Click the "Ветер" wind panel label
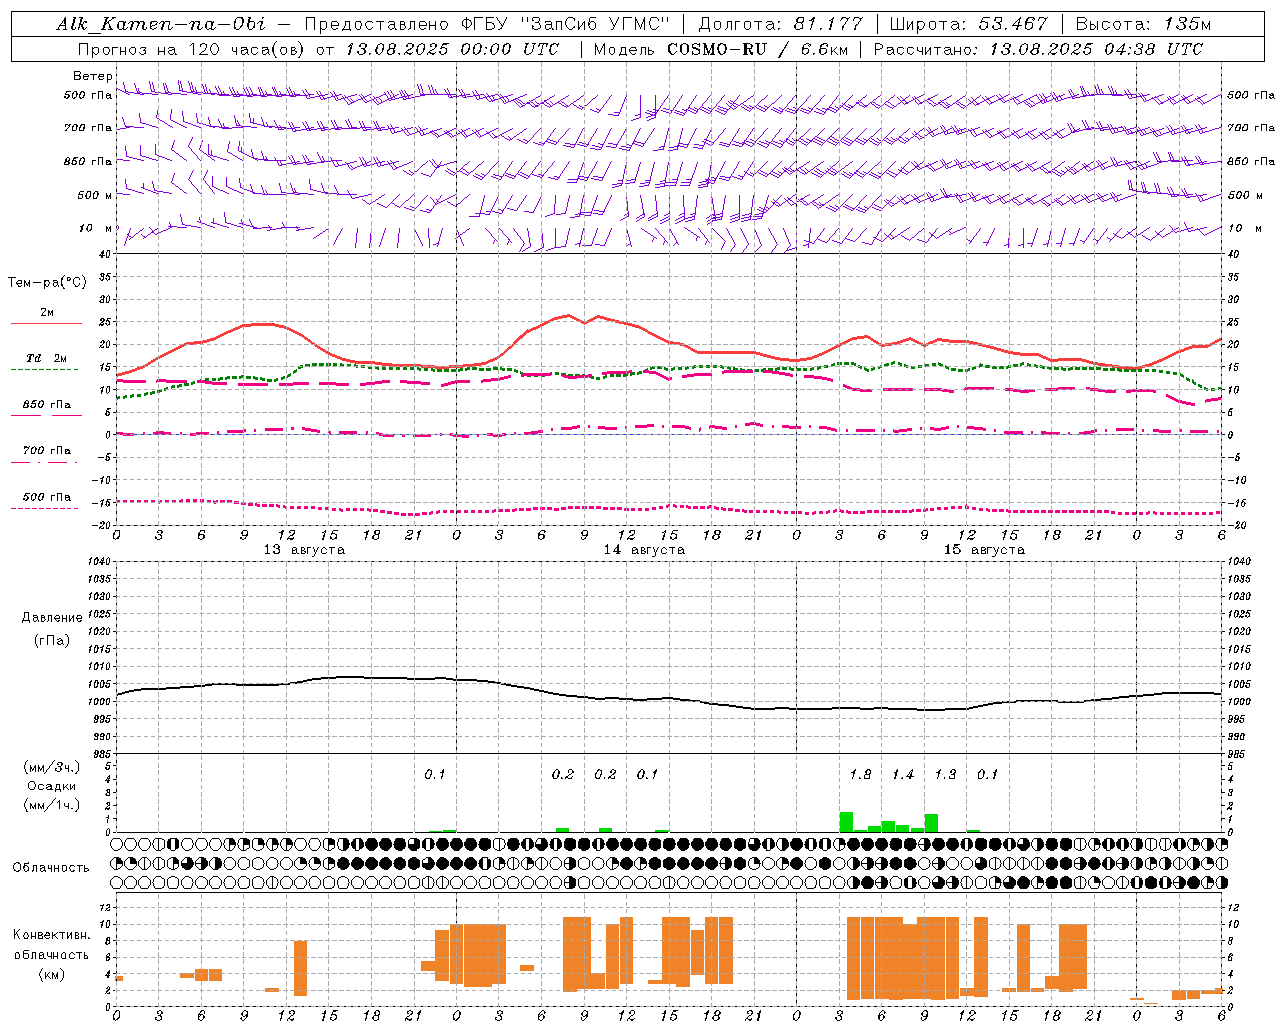 tap(92, 76)
